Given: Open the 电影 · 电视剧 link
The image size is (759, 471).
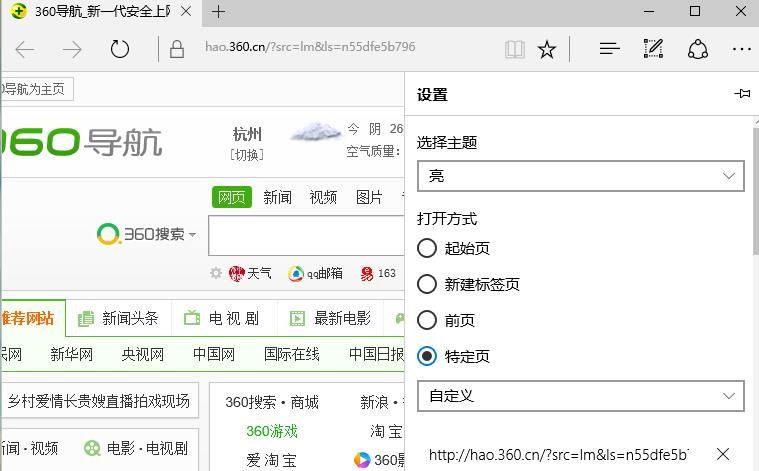Looking at the screenshot, I should pyautogui.click(x=137, y=448).
